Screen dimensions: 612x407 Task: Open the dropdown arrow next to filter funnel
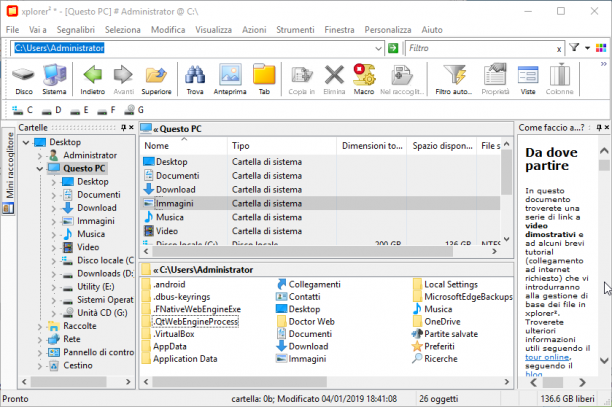pos(587,48)
